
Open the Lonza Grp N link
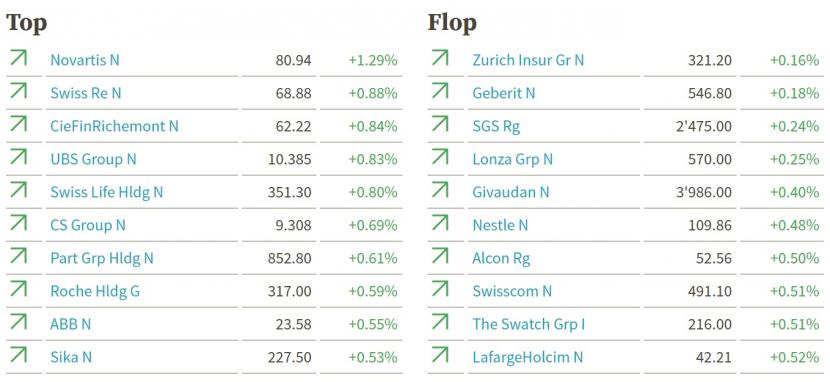click(x=512, y=159)
